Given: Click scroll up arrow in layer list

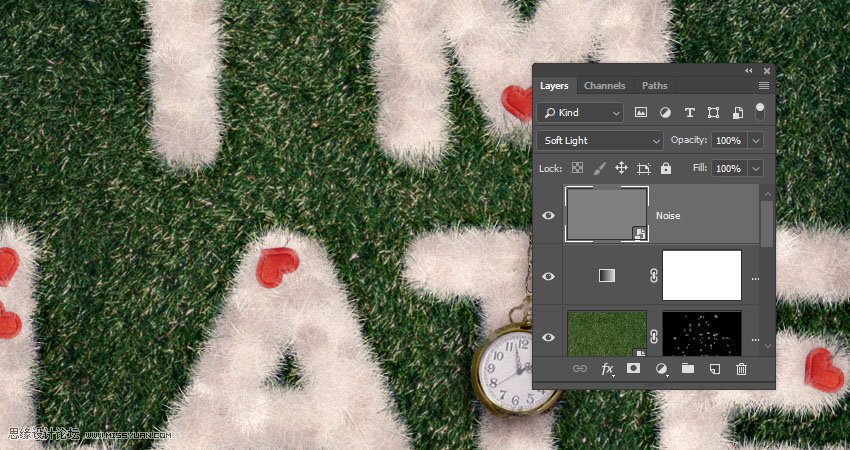Looking at the screenshot, I should click(x=767, y=193).
